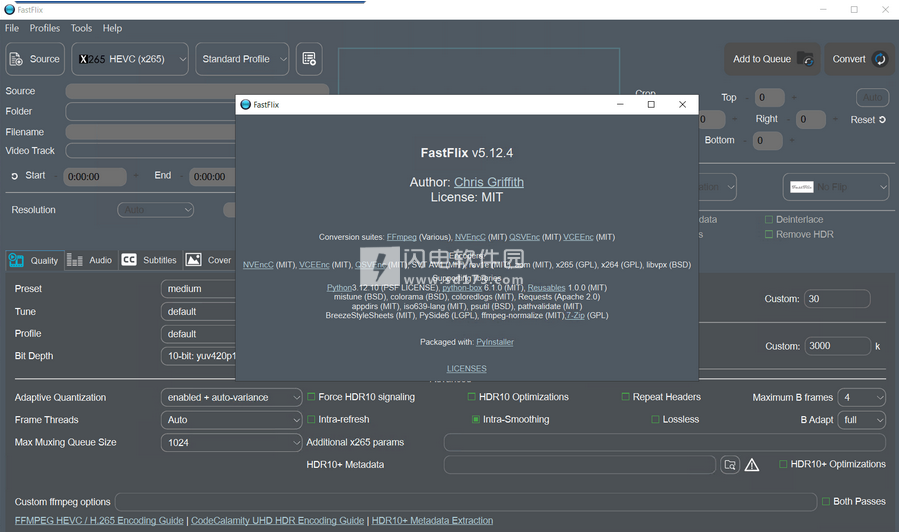Toggle the Intra-refresh checkbox
The height and width of the screenshot is (532, 899).
311,420
